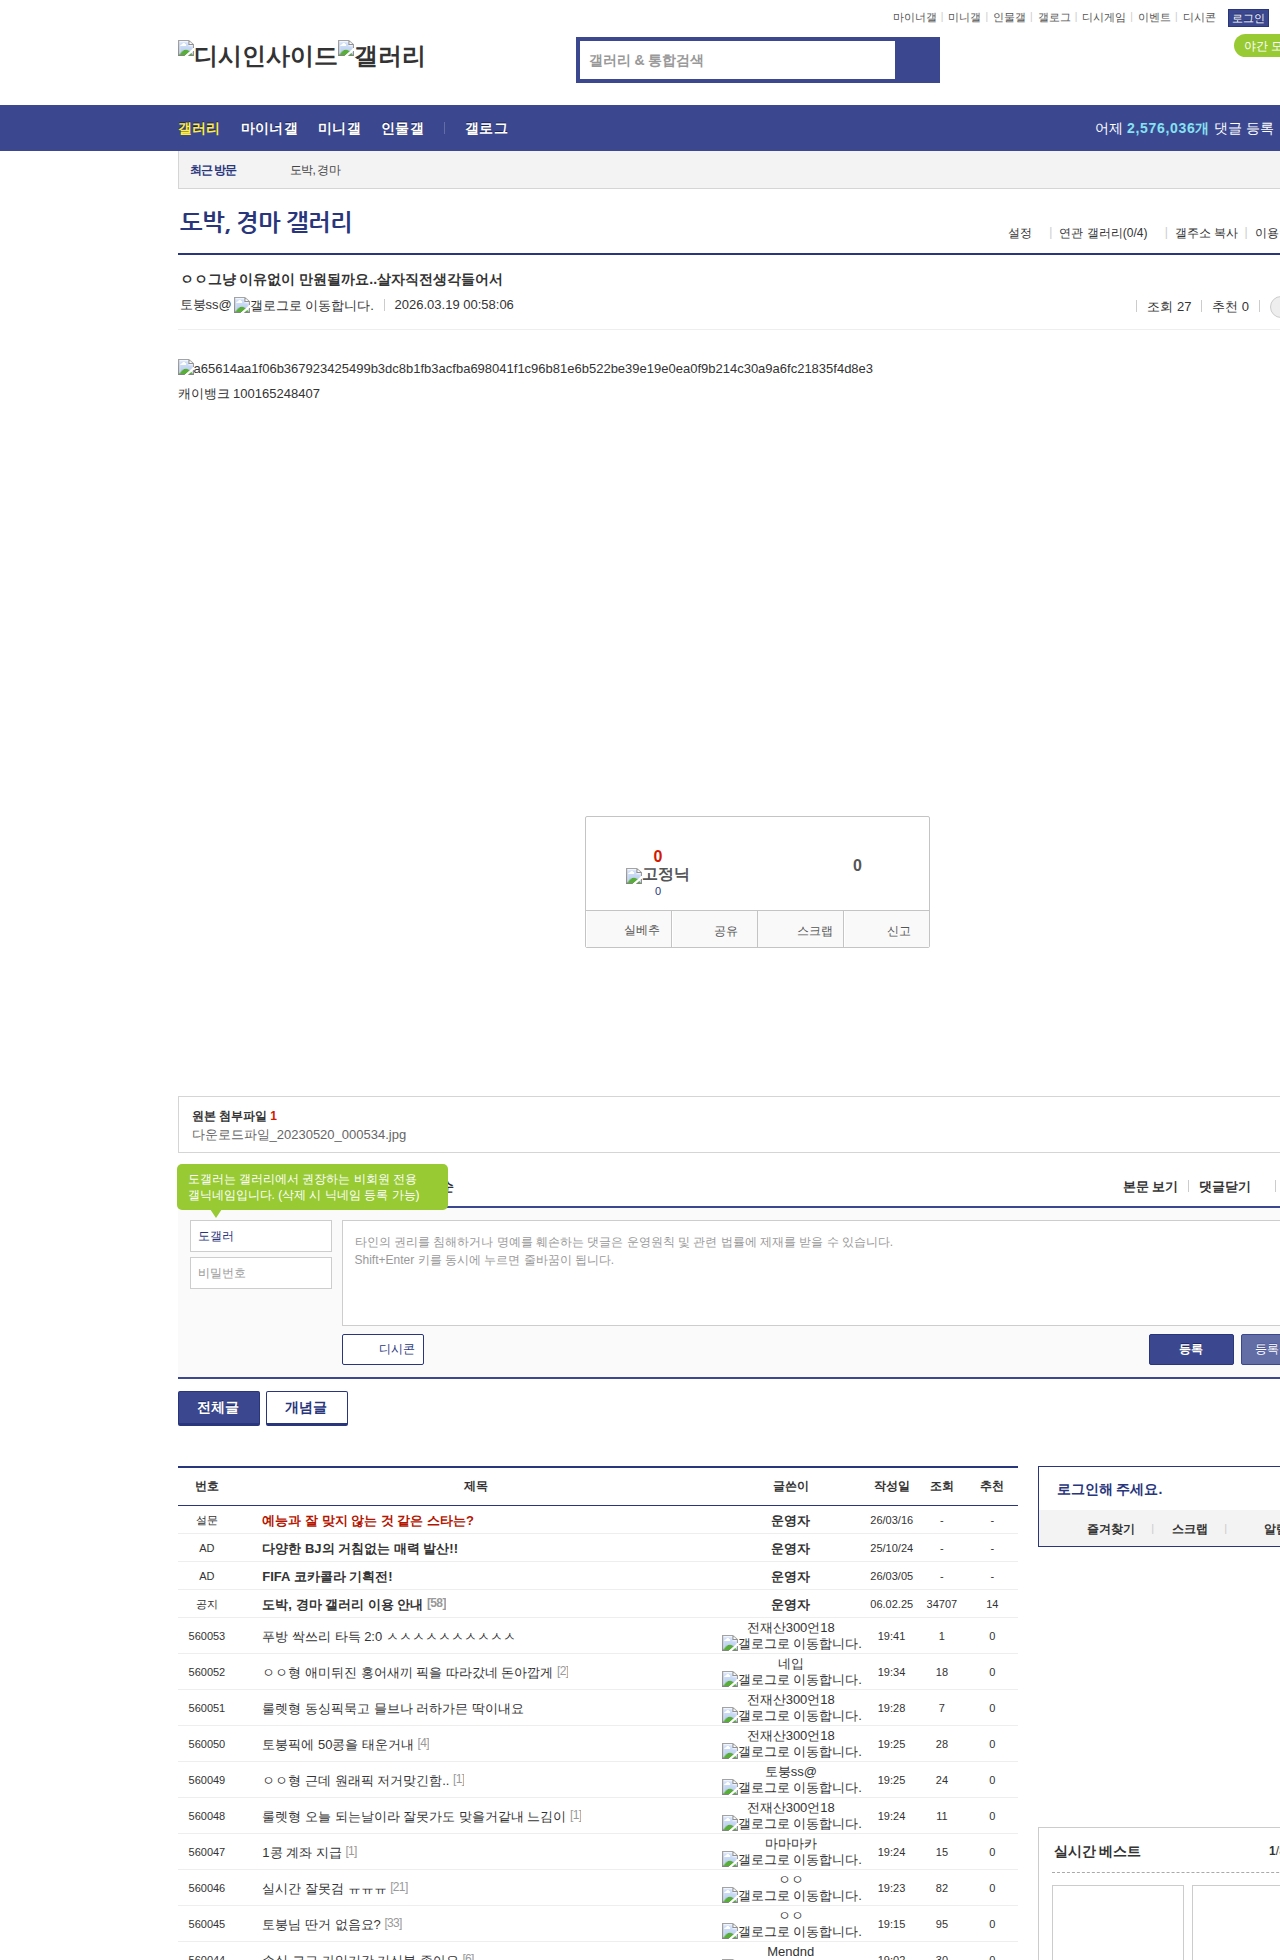Click the 갤로그 icon in row 560052 by 네입
Viewport: 1280px width, 1960px height.
(x=791, y=1680)
